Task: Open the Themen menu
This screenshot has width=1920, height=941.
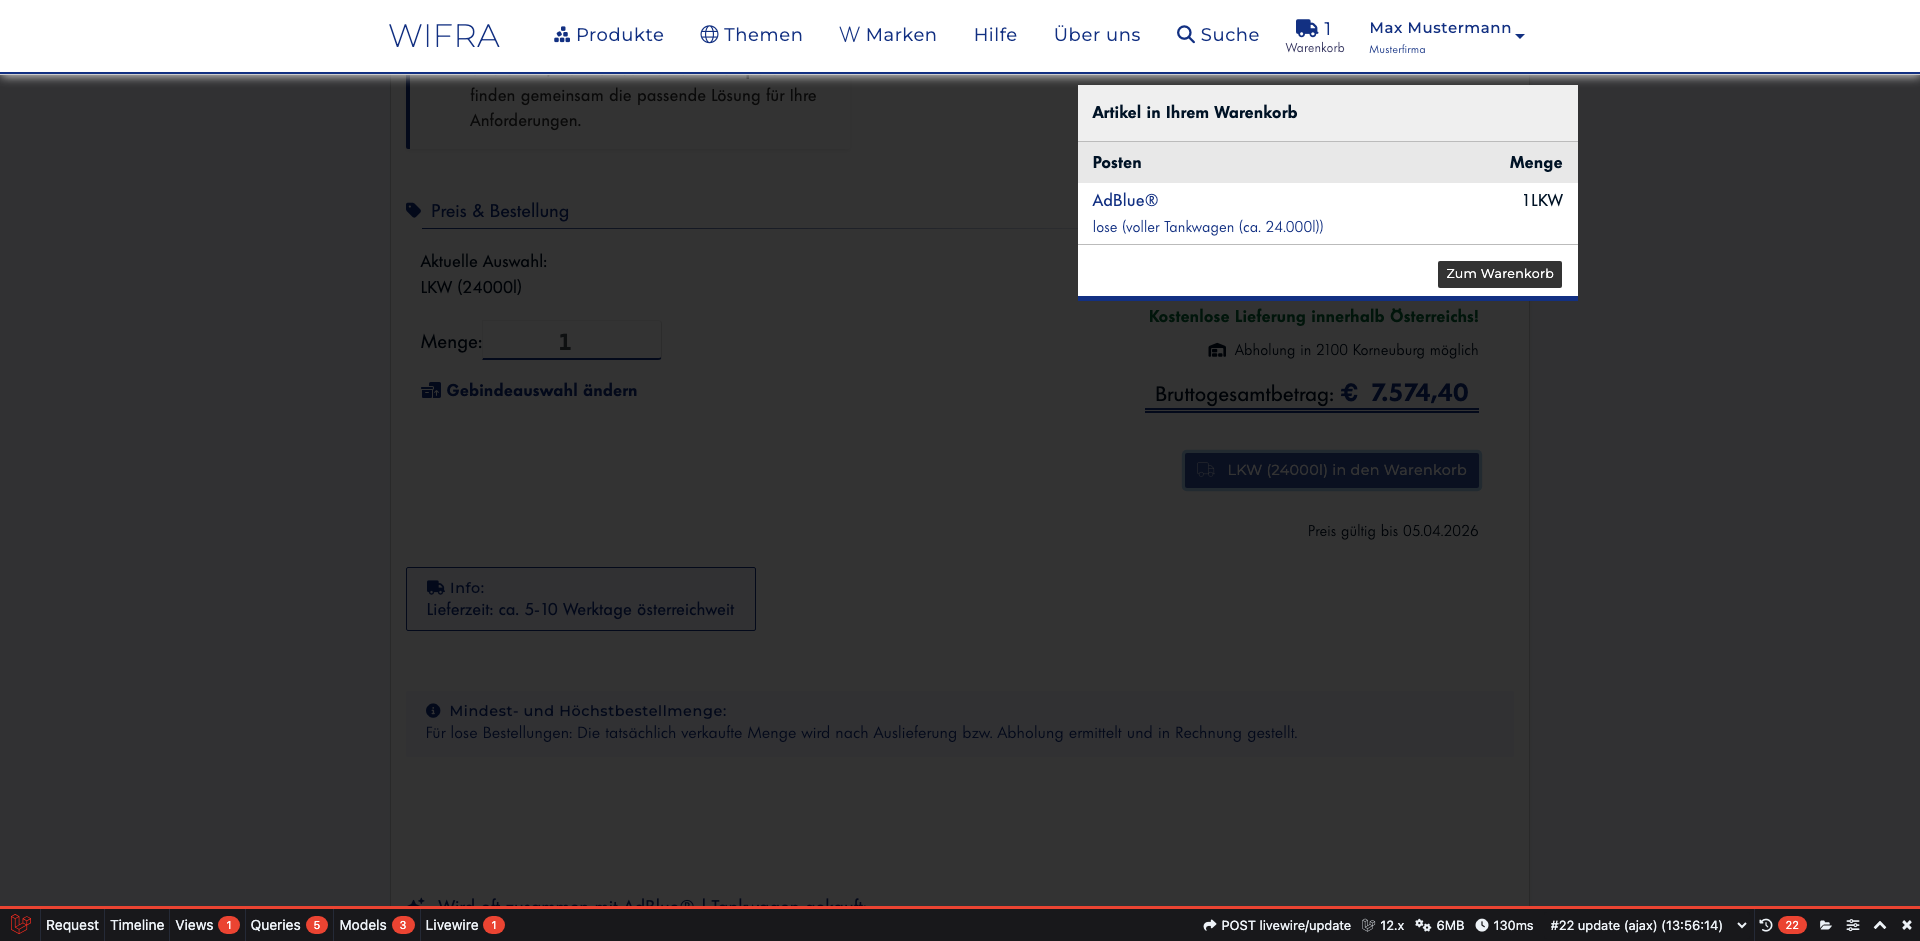Action: click(751, 35)
